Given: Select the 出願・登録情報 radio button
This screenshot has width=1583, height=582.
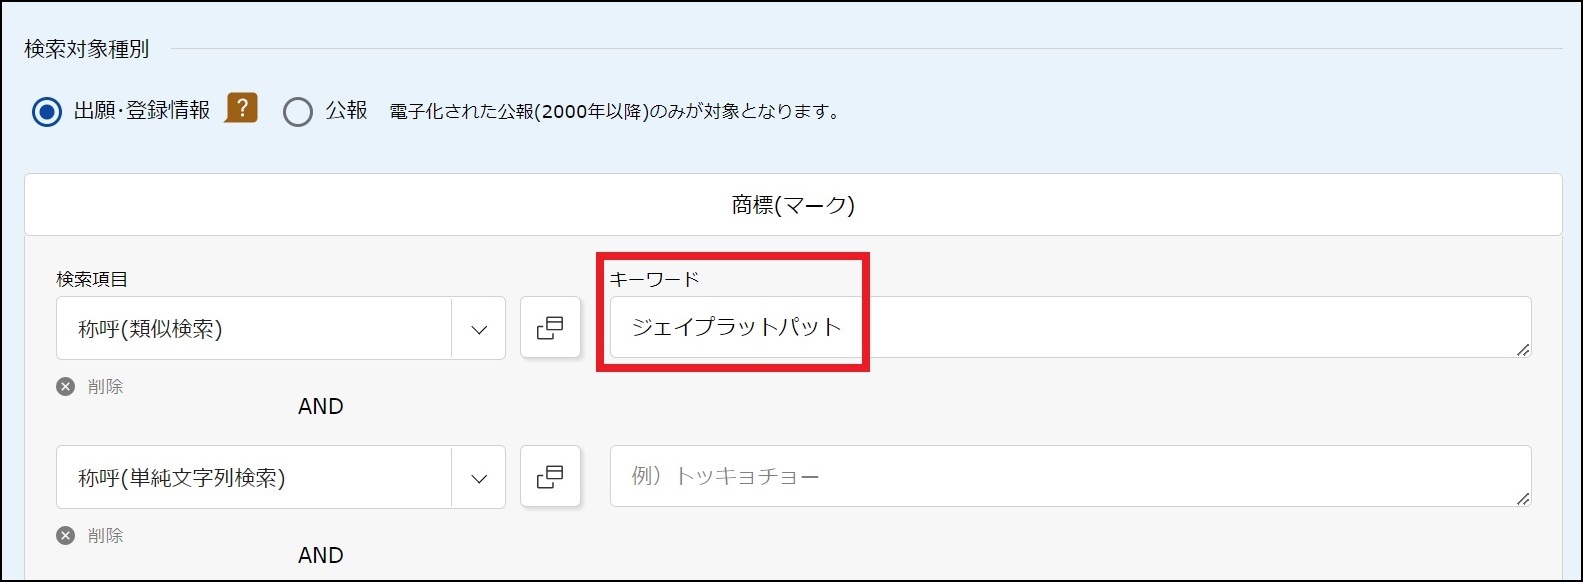Looking at the screenshot, I should coord(47,111).
